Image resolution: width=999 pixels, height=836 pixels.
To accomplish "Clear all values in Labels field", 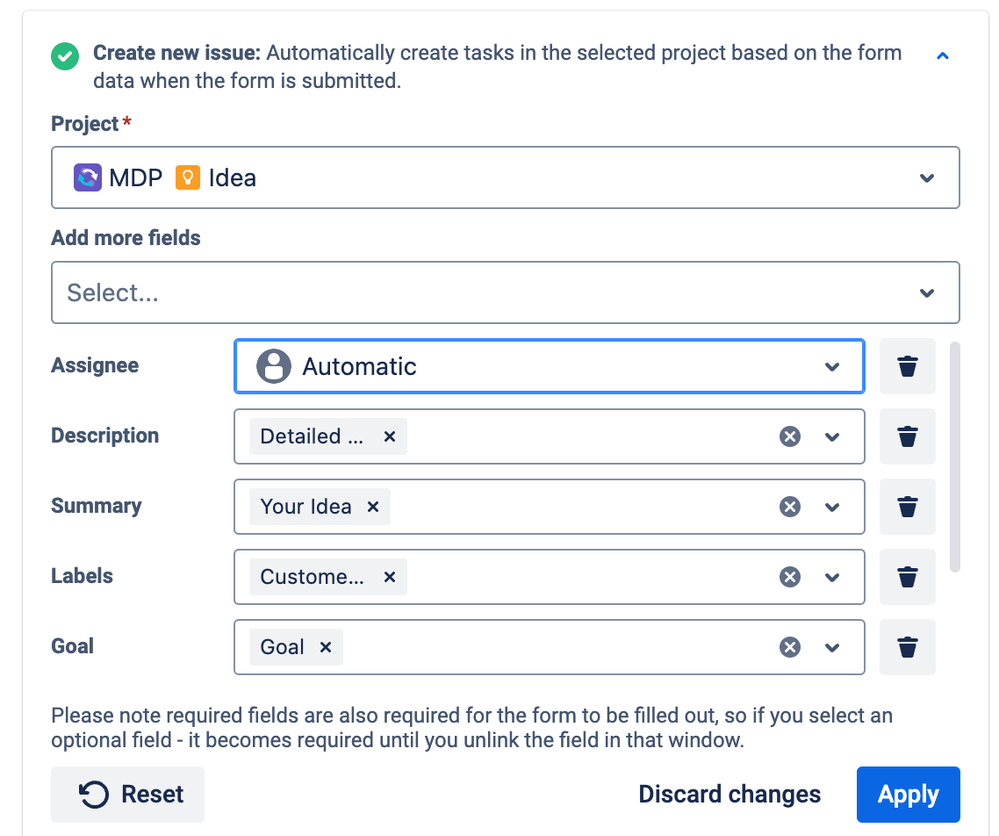I will pyautogui.click(x=790, y=576).
